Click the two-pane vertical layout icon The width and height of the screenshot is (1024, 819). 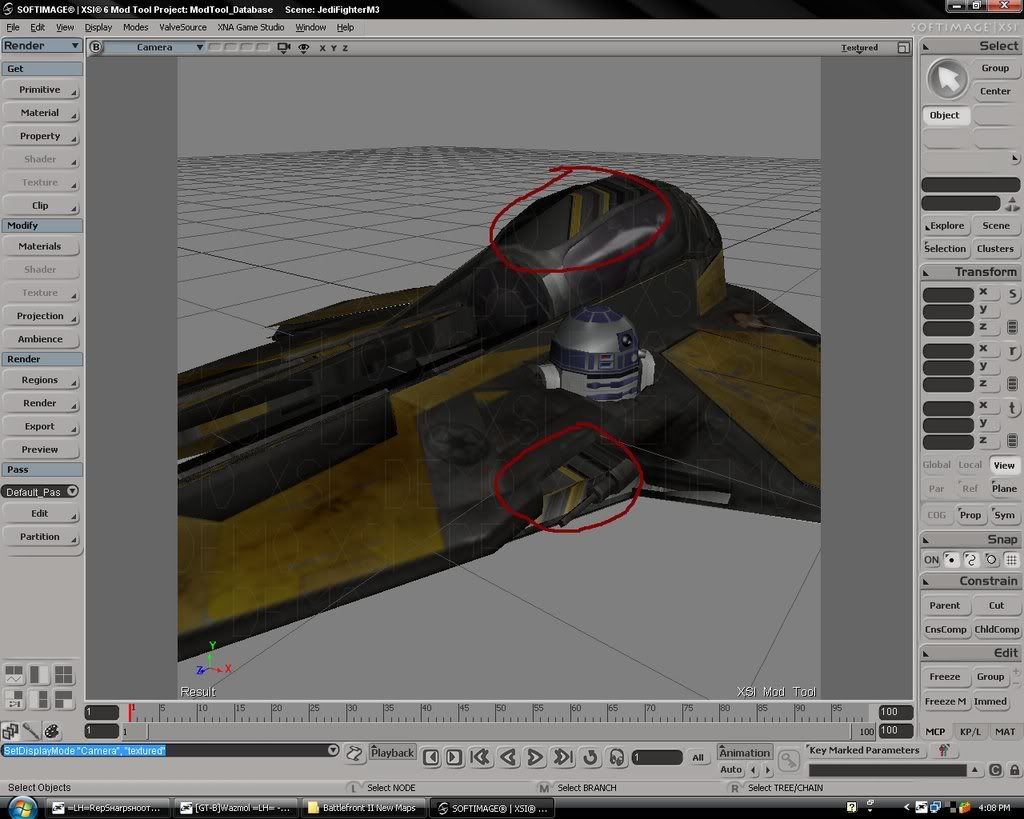(39, 675)
